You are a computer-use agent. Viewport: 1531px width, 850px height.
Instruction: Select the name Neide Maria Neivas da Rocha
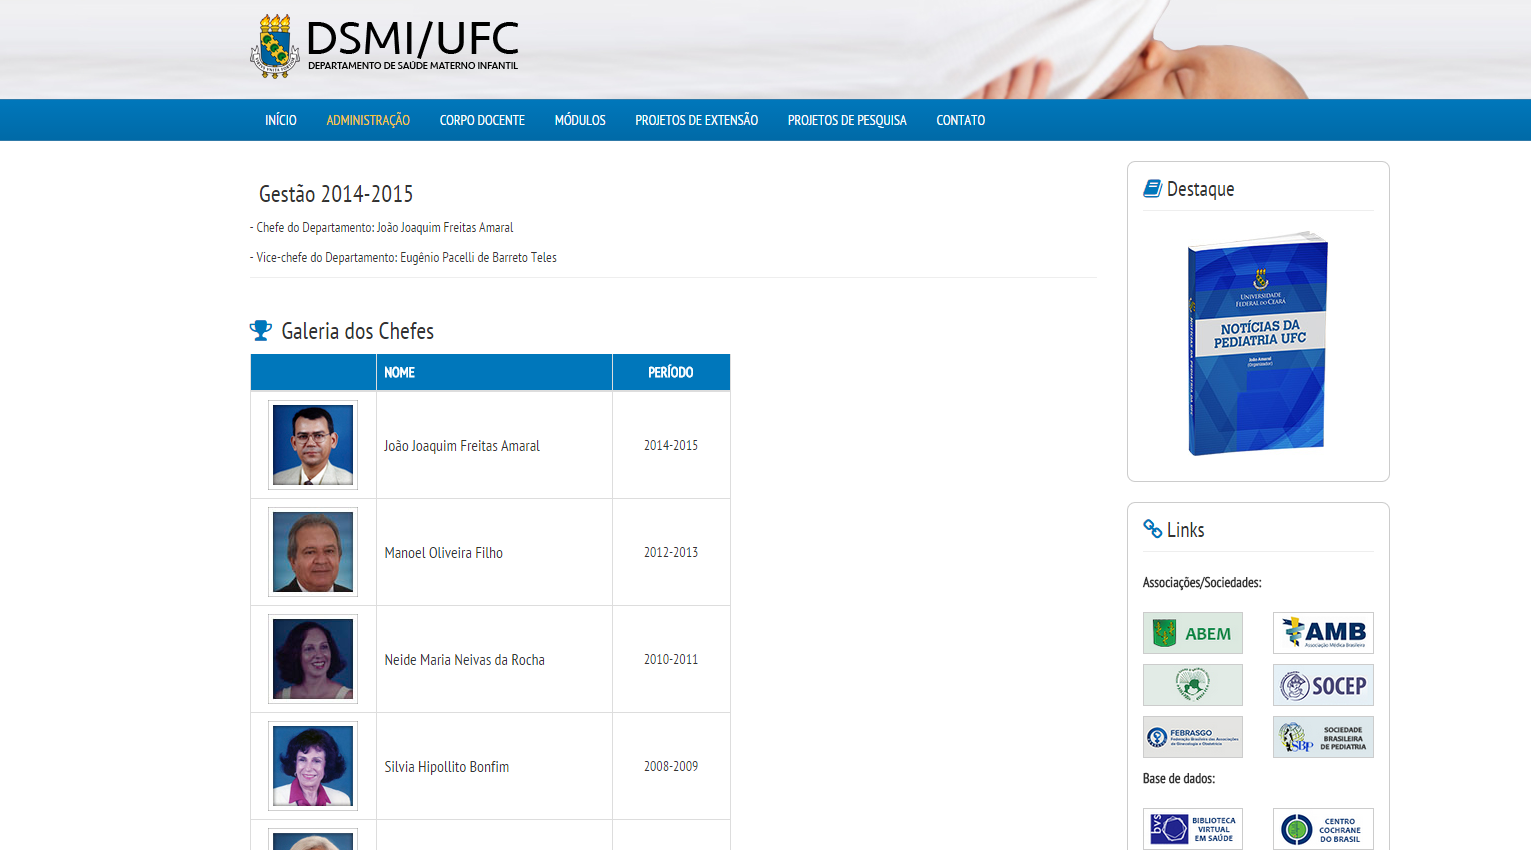pos(465,660)
